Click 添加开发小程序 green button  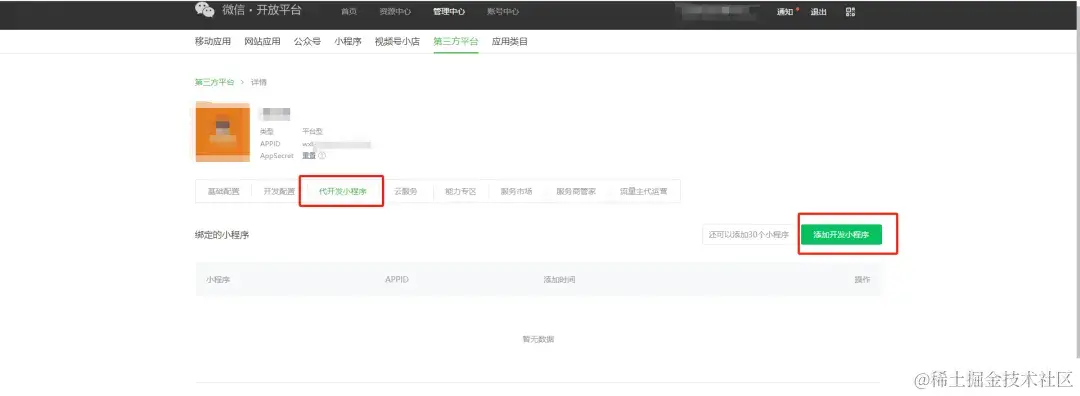[841, 235]
